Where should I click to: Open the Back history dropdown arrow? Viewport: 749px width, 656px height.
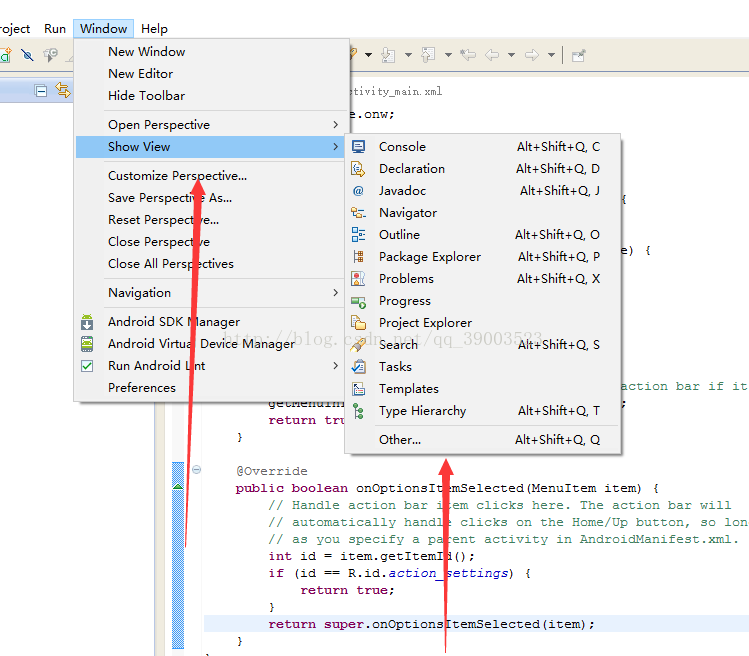511,55
